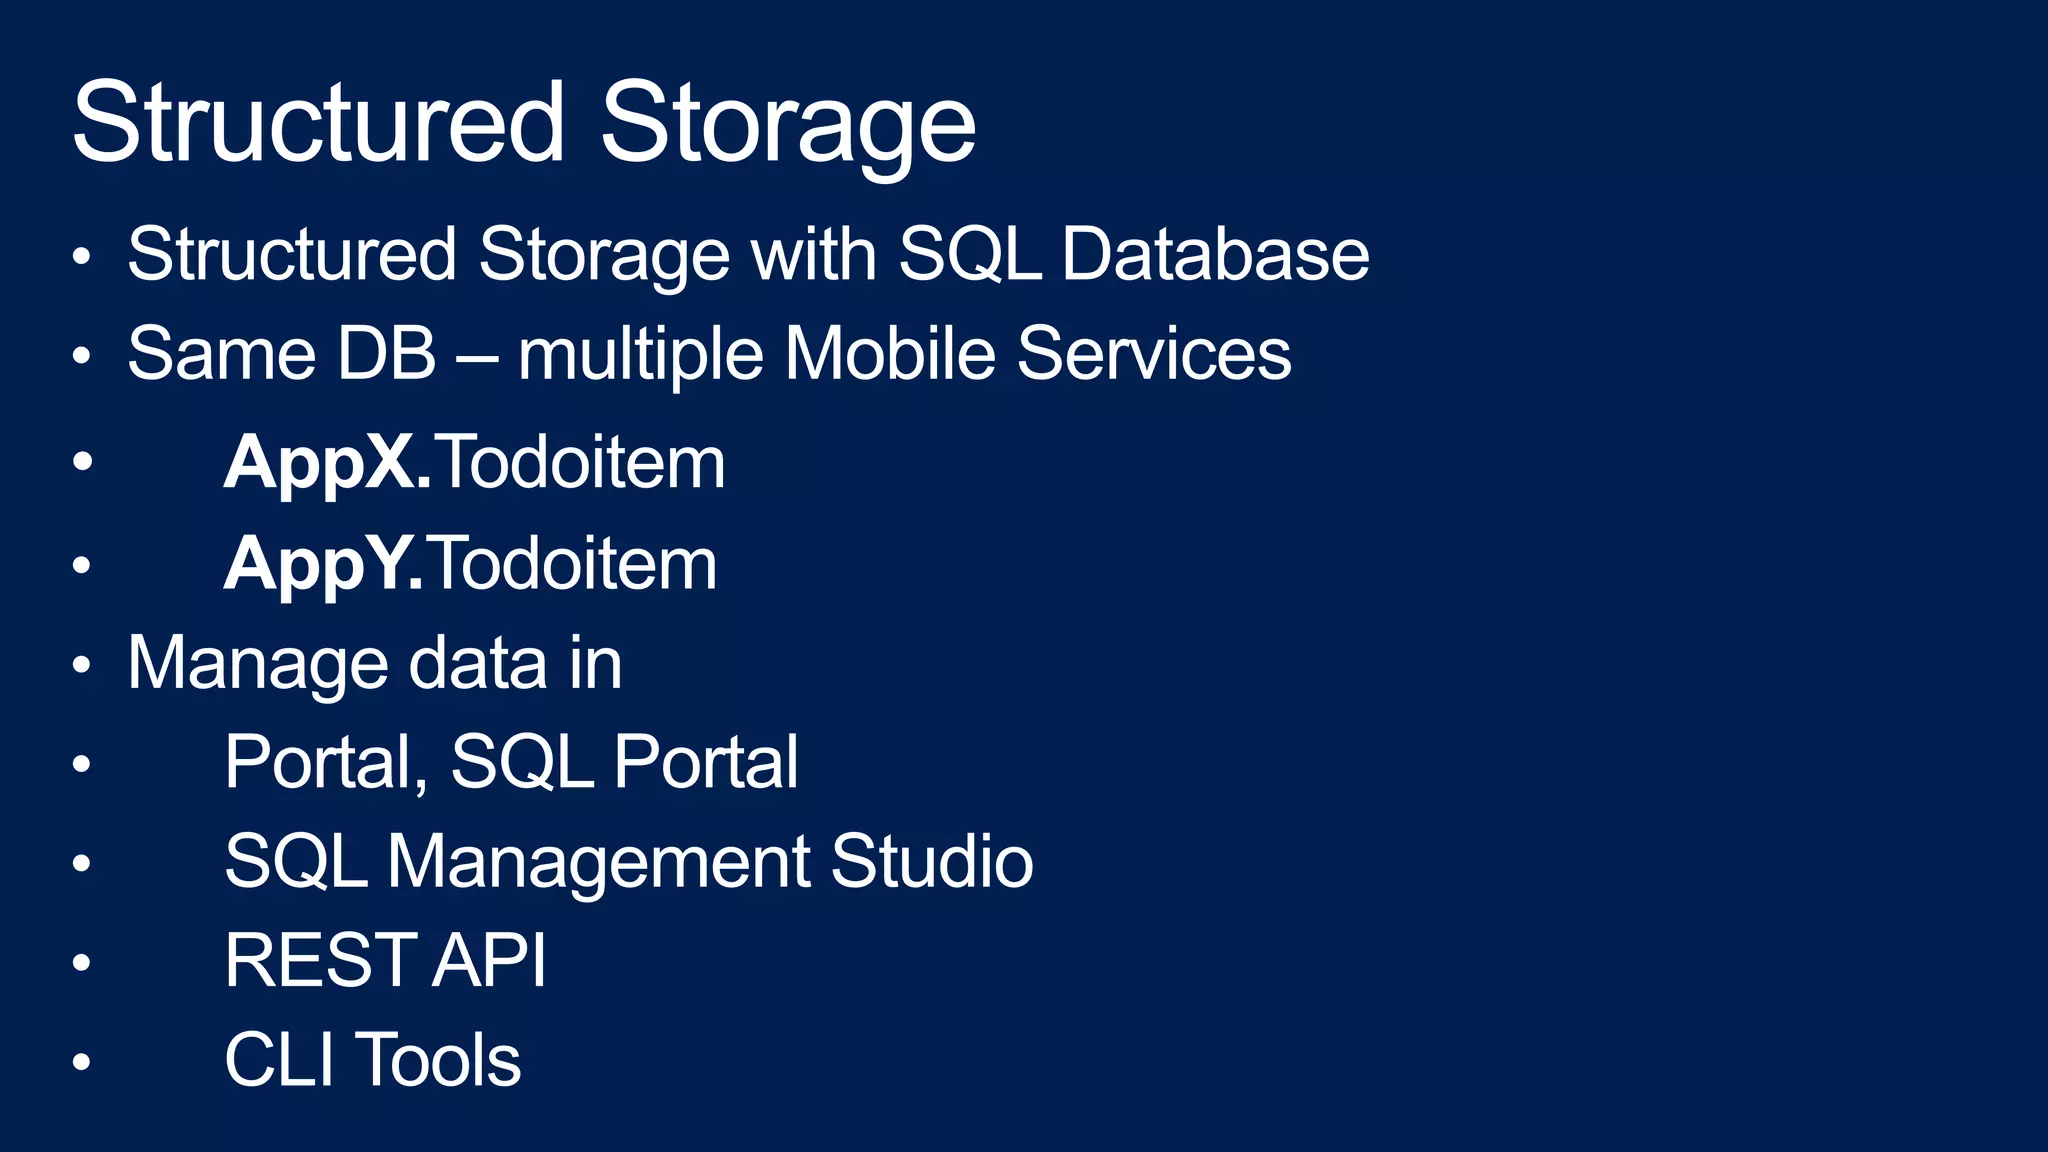
Task: Click the bullet on the REST API row
Action: click(82, 964)
